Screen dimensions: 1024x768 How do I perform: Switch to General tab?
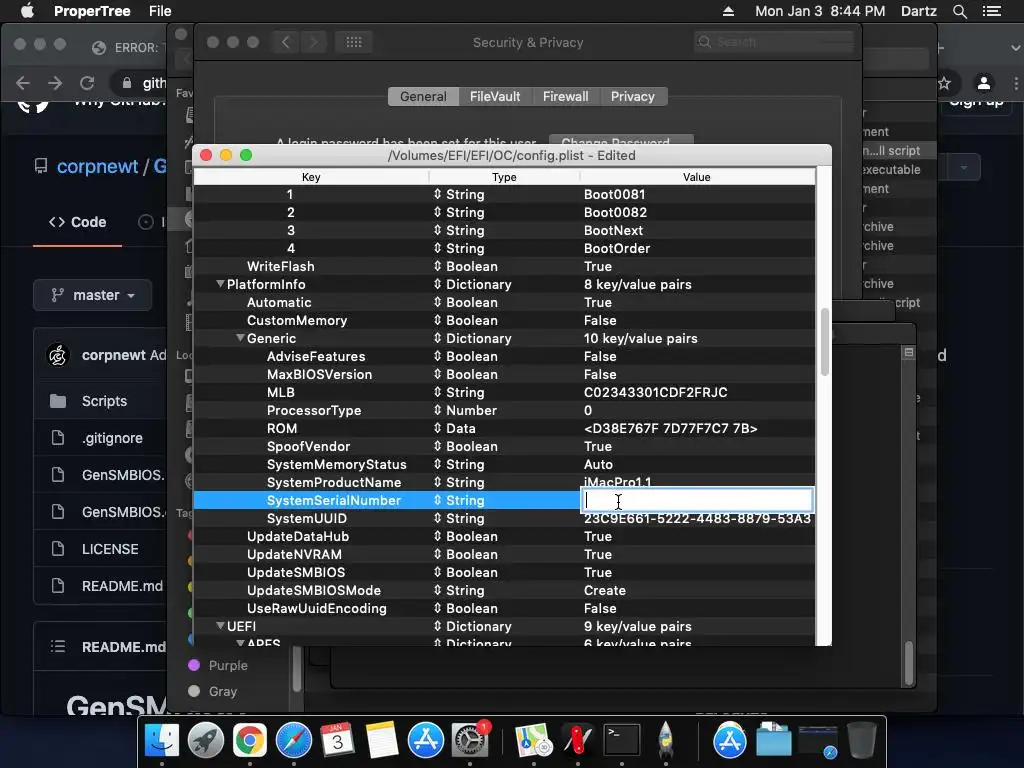pos(423,97)
